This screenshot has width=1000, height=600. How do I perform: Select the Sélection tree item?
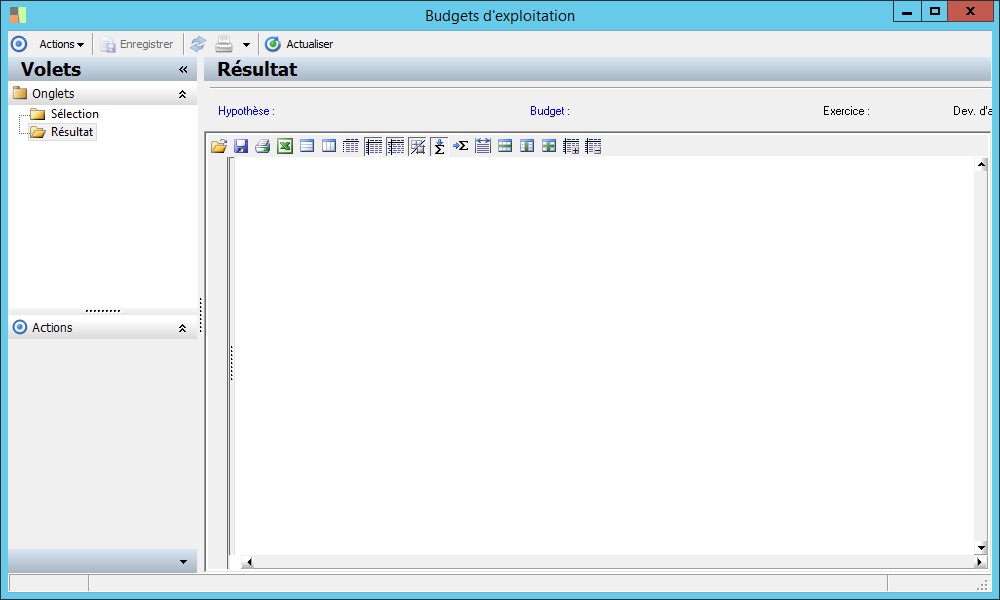[75, 113]
